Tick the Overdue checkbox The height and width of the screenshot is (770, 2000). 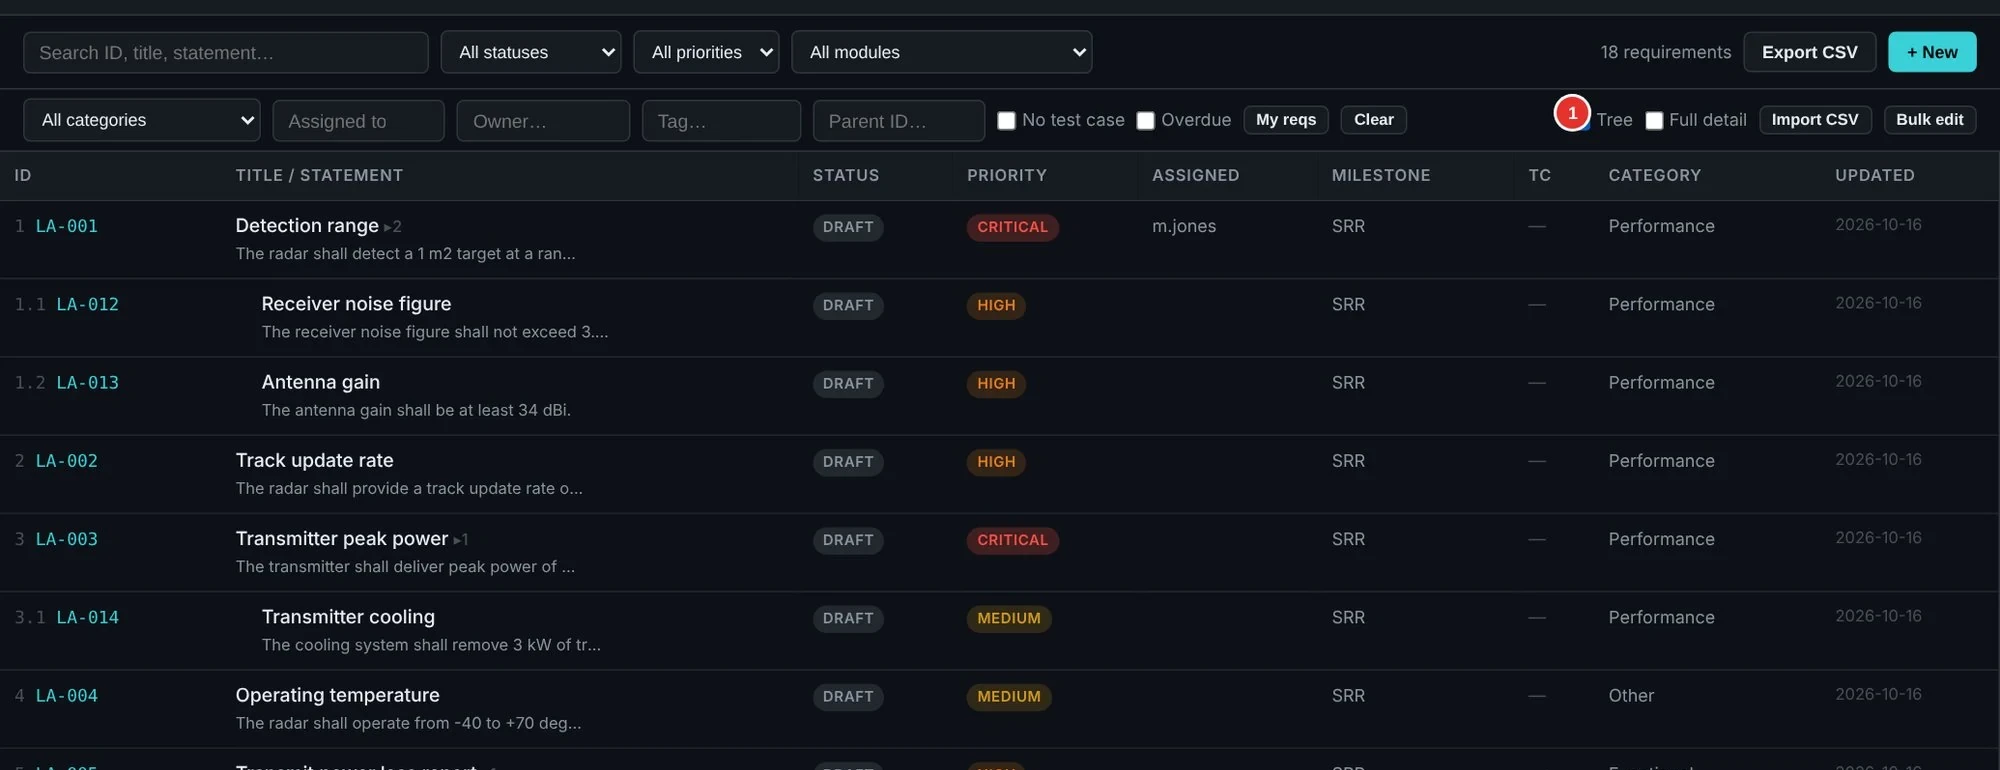coord(1146,121)
